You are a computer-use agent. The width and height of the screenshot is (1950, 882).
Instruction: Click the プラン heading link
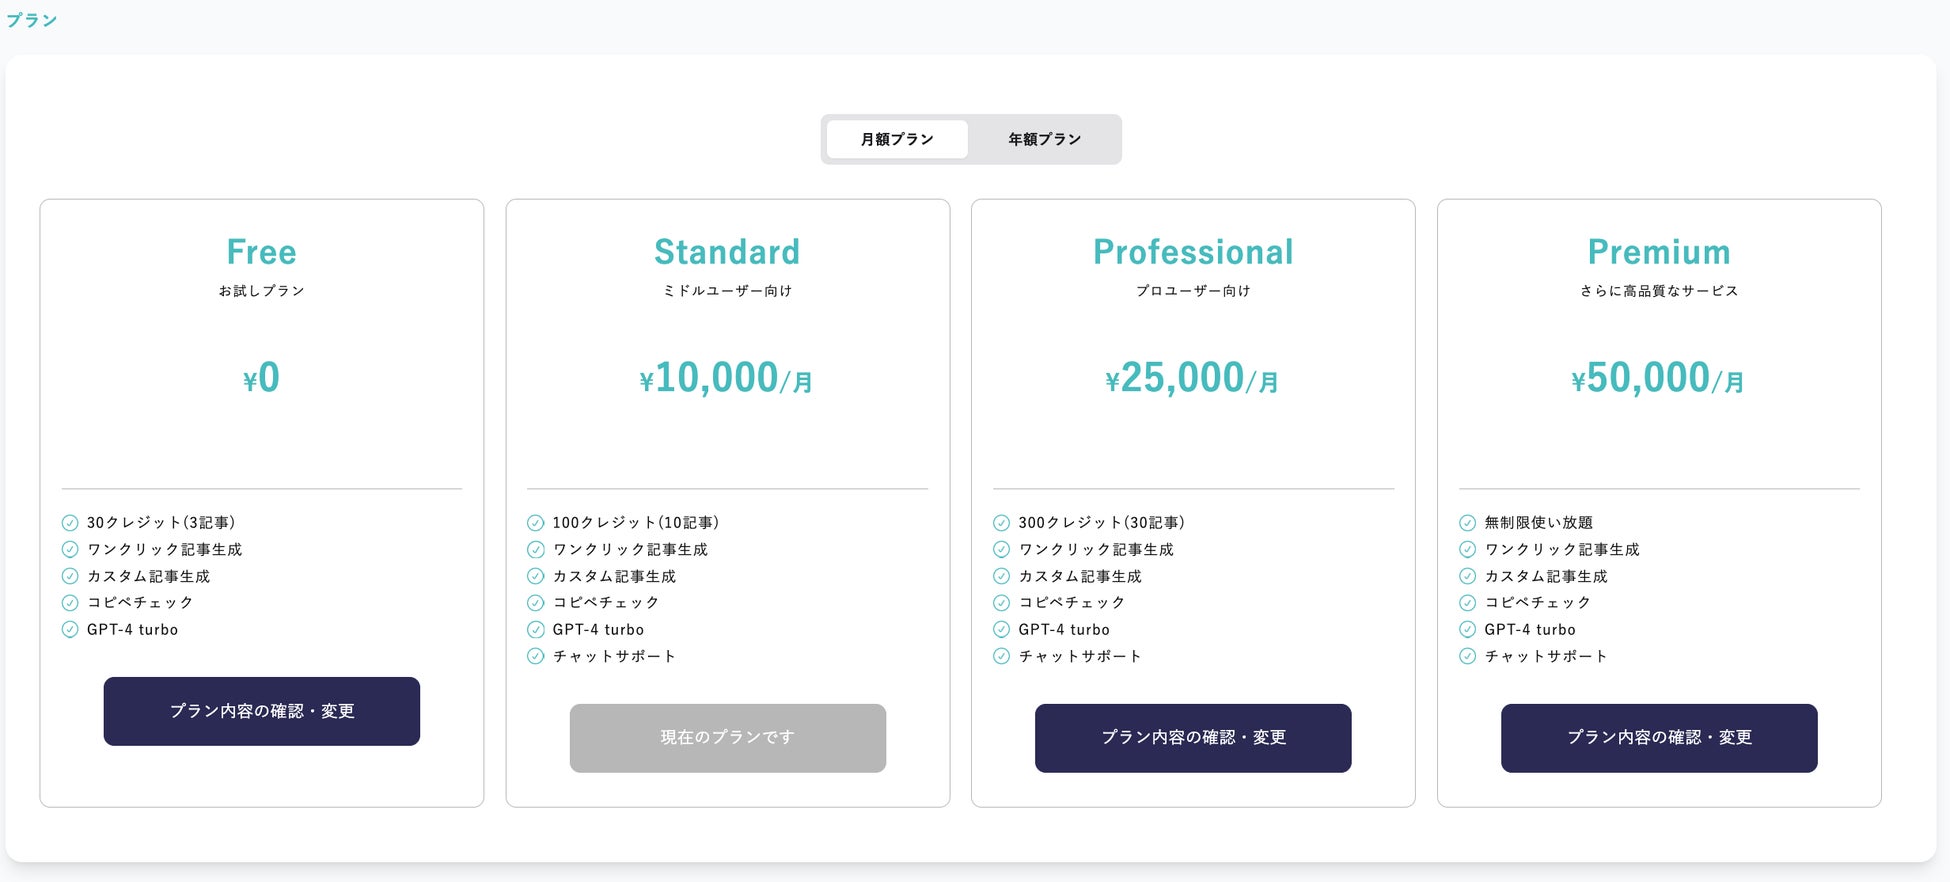coord(32,20)
